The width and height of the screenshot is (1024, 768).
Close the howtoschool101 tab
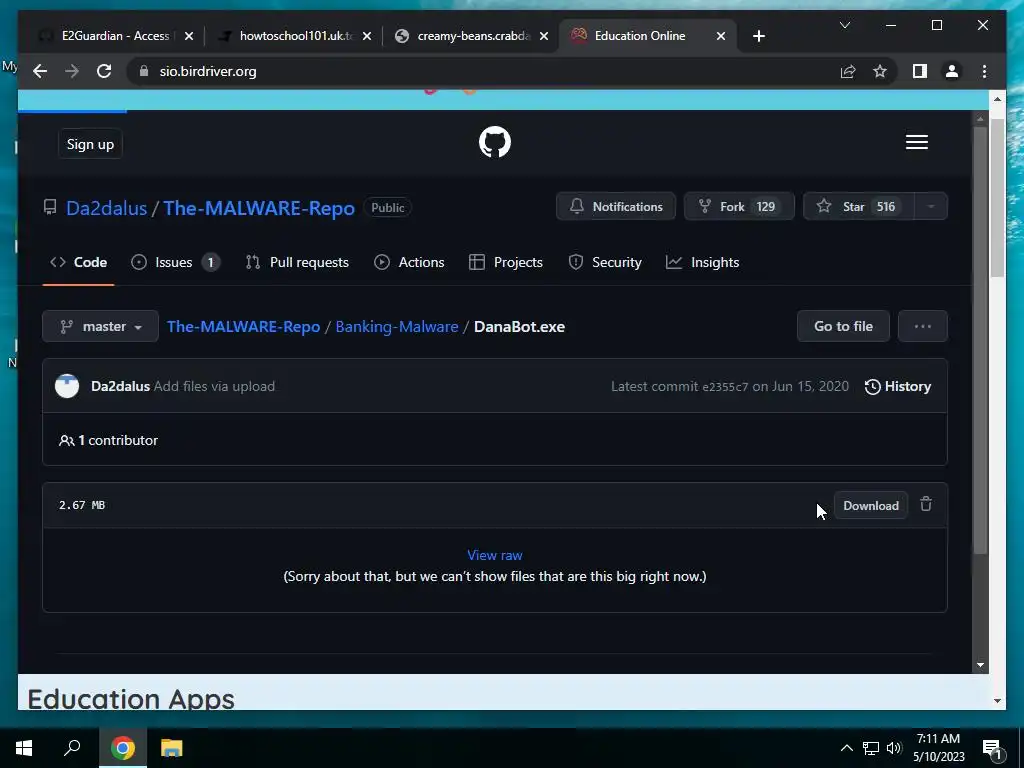point(366,36)
